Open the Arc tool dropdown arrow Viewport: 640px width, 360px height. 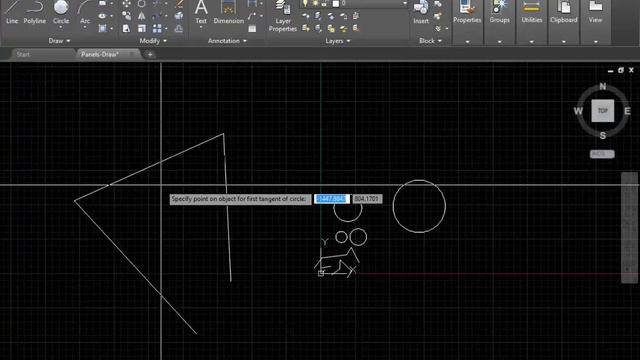click(85, 27)
